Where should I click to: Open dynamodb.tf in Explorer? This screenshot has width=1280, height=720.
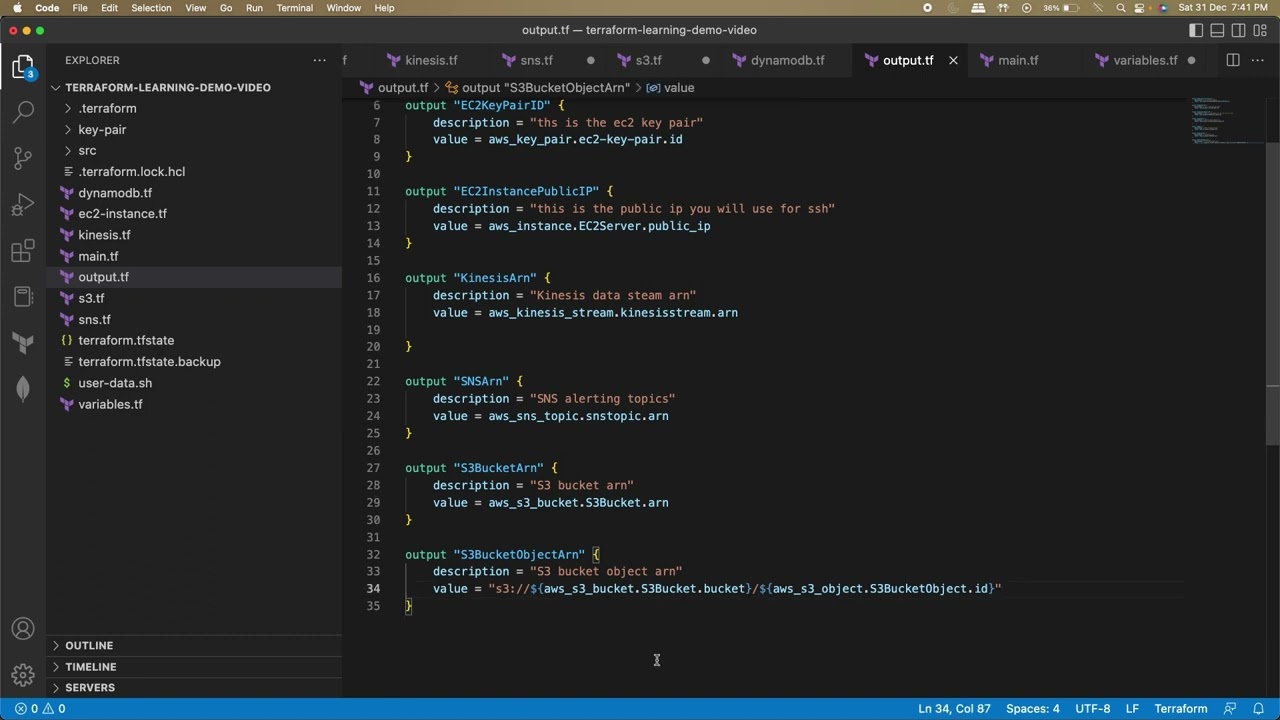[115, 193]
